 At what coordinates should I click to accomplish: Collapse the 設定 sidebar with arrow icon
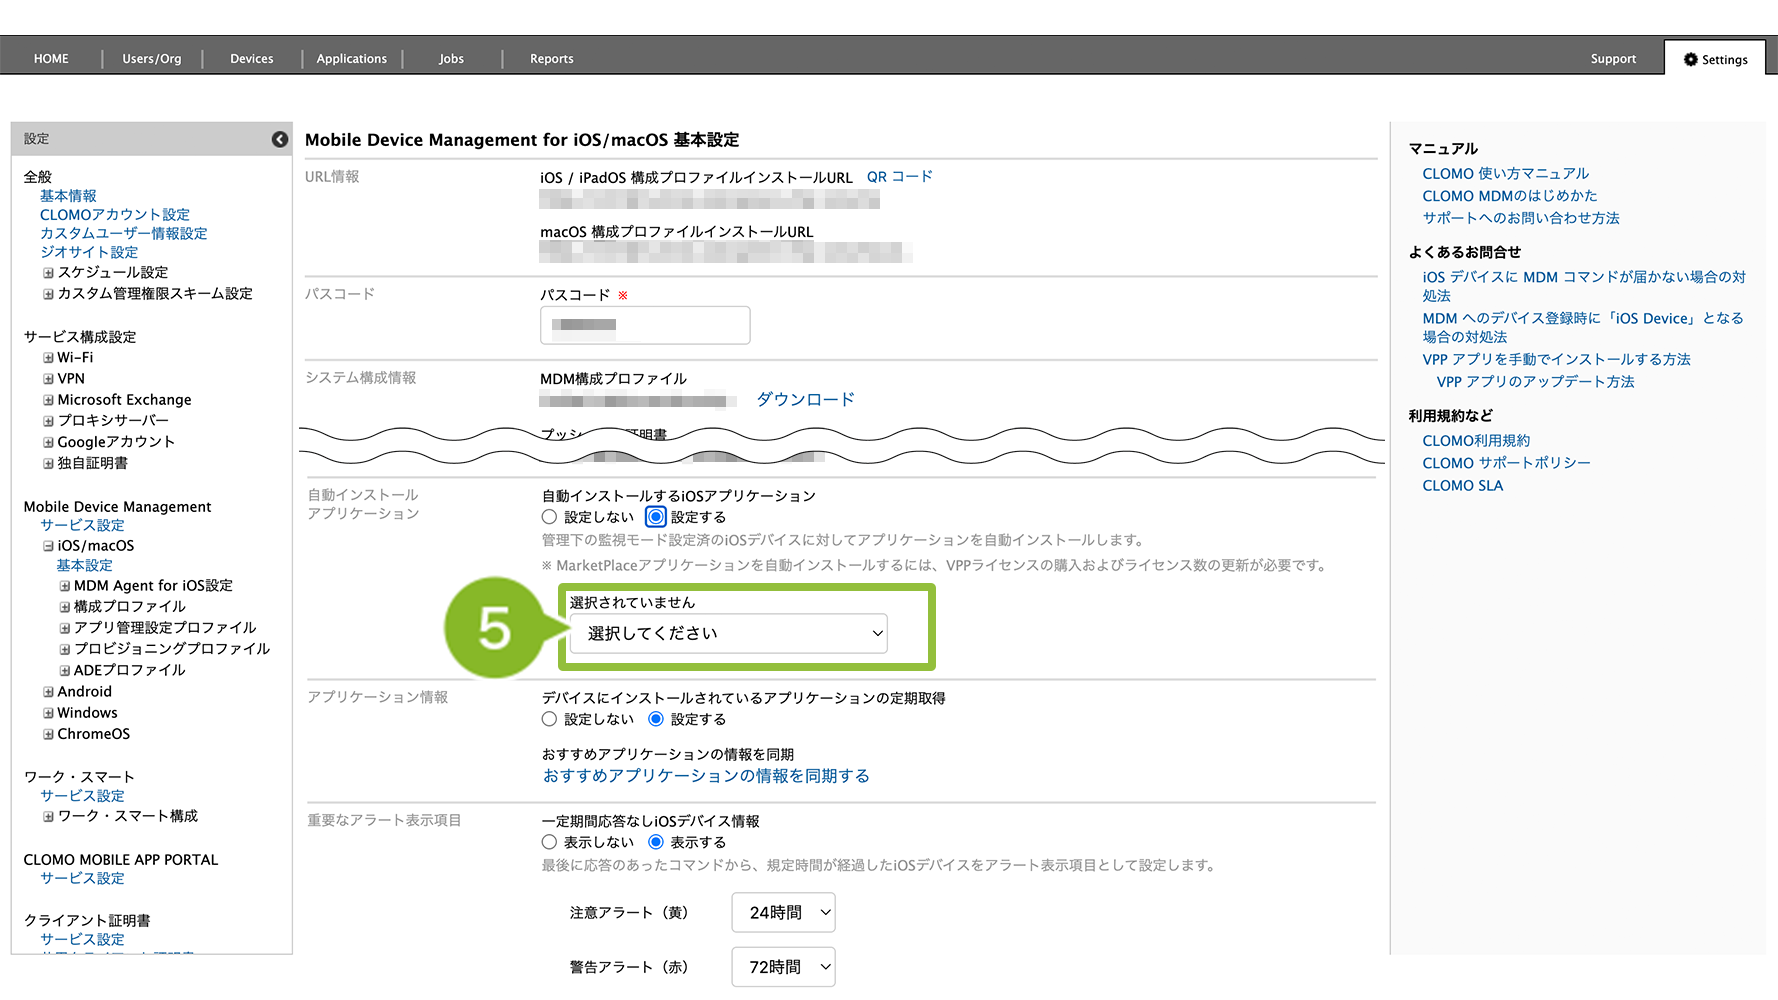(280, 139)
